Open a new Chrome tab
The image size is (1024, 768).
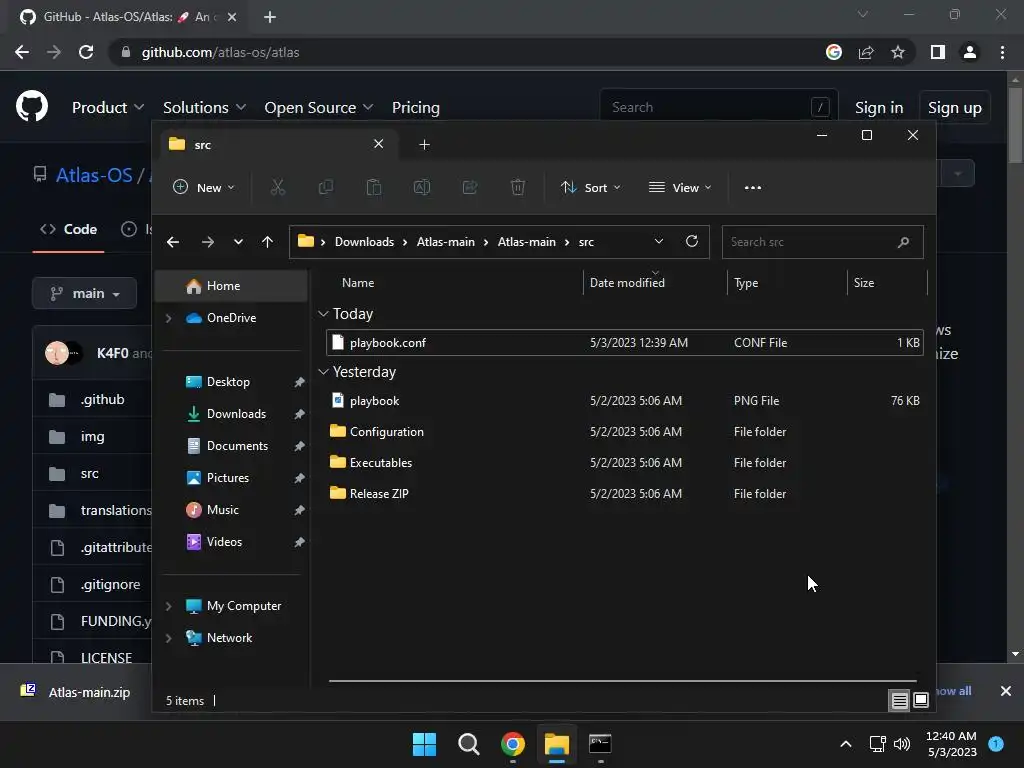(x=270, y=17)
